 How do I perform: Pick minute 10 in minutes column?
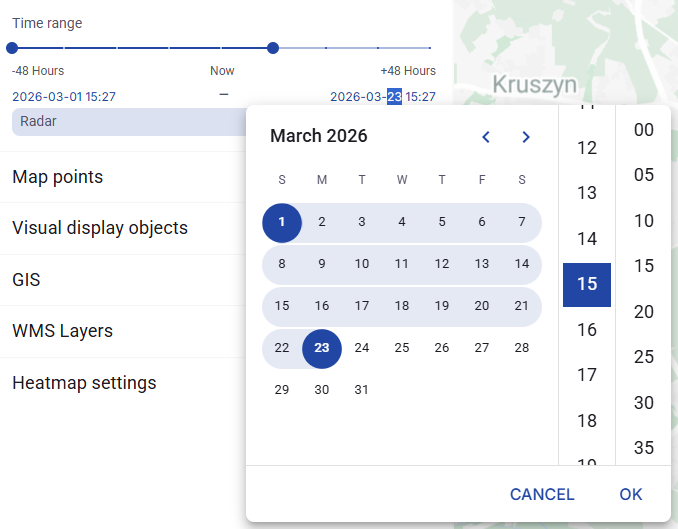click(x=643, y=221)
